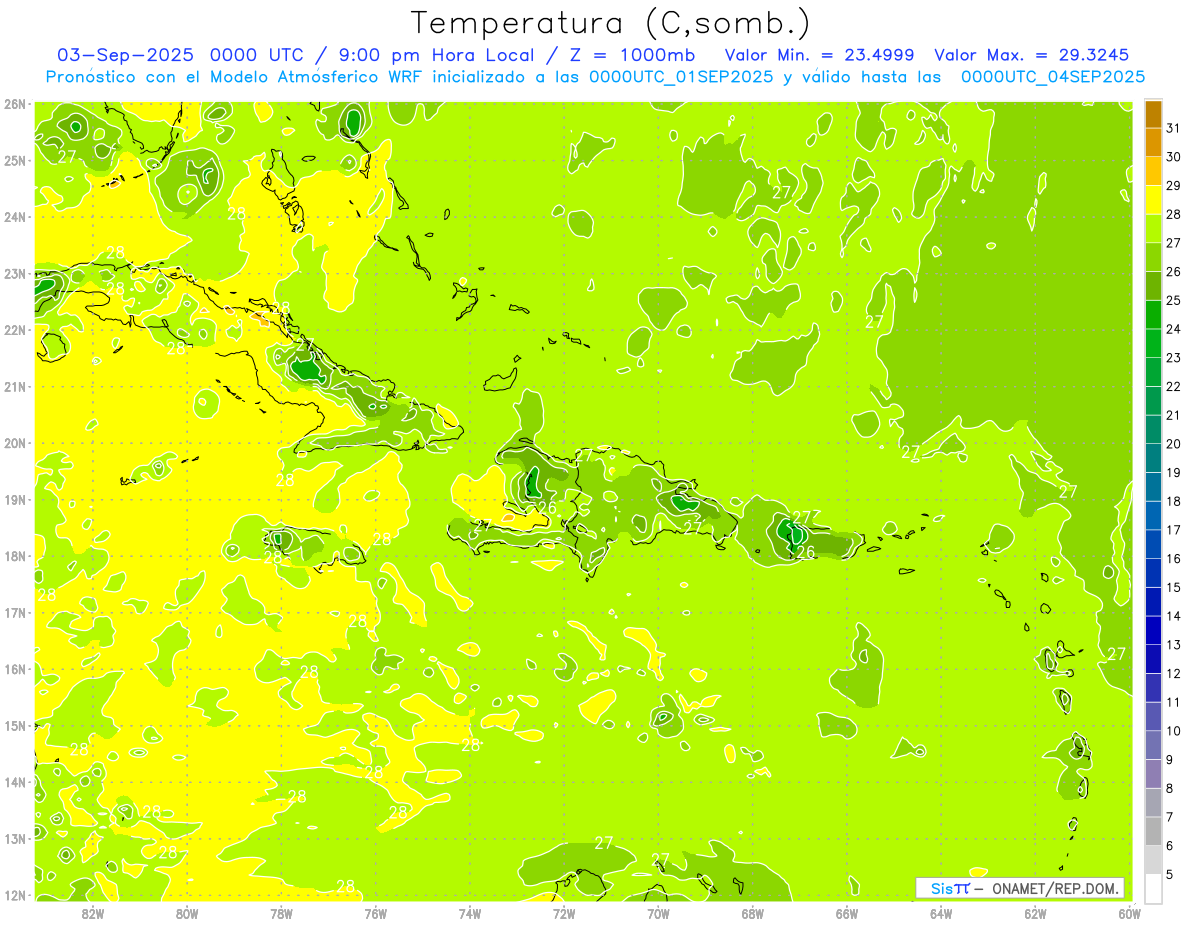Viewport: 1200px width, 927px height.
Task: Click the '23N' latitude axis label
Action: (x=14, y=273)
